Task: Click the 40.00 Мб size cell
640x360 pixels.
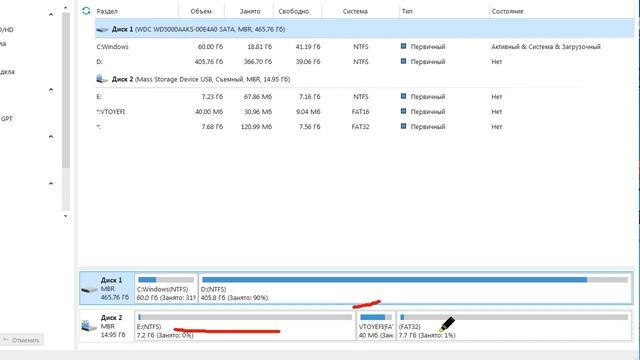Action: [x=209, y=111]
